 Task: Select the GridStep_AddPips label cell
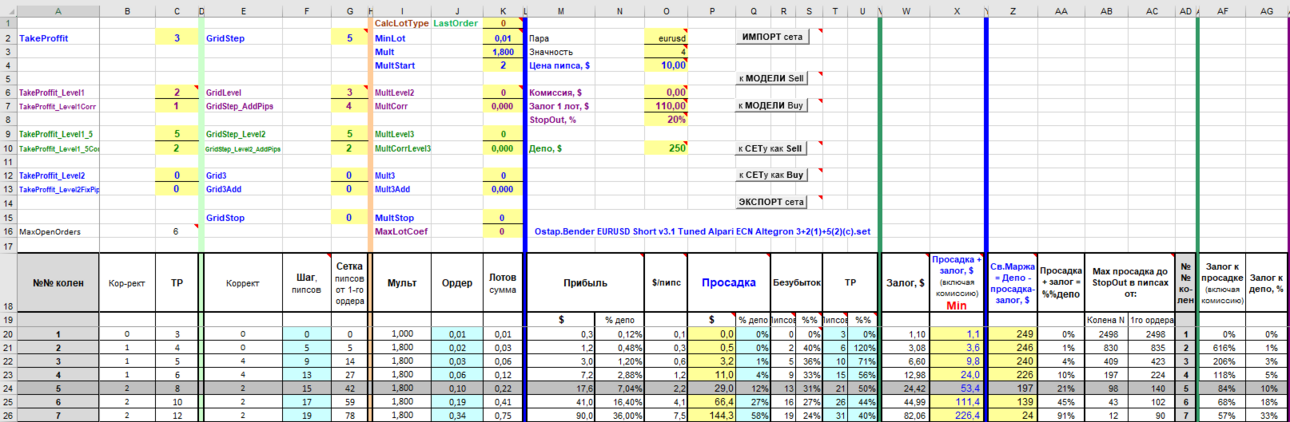click(x=244, y=106)
